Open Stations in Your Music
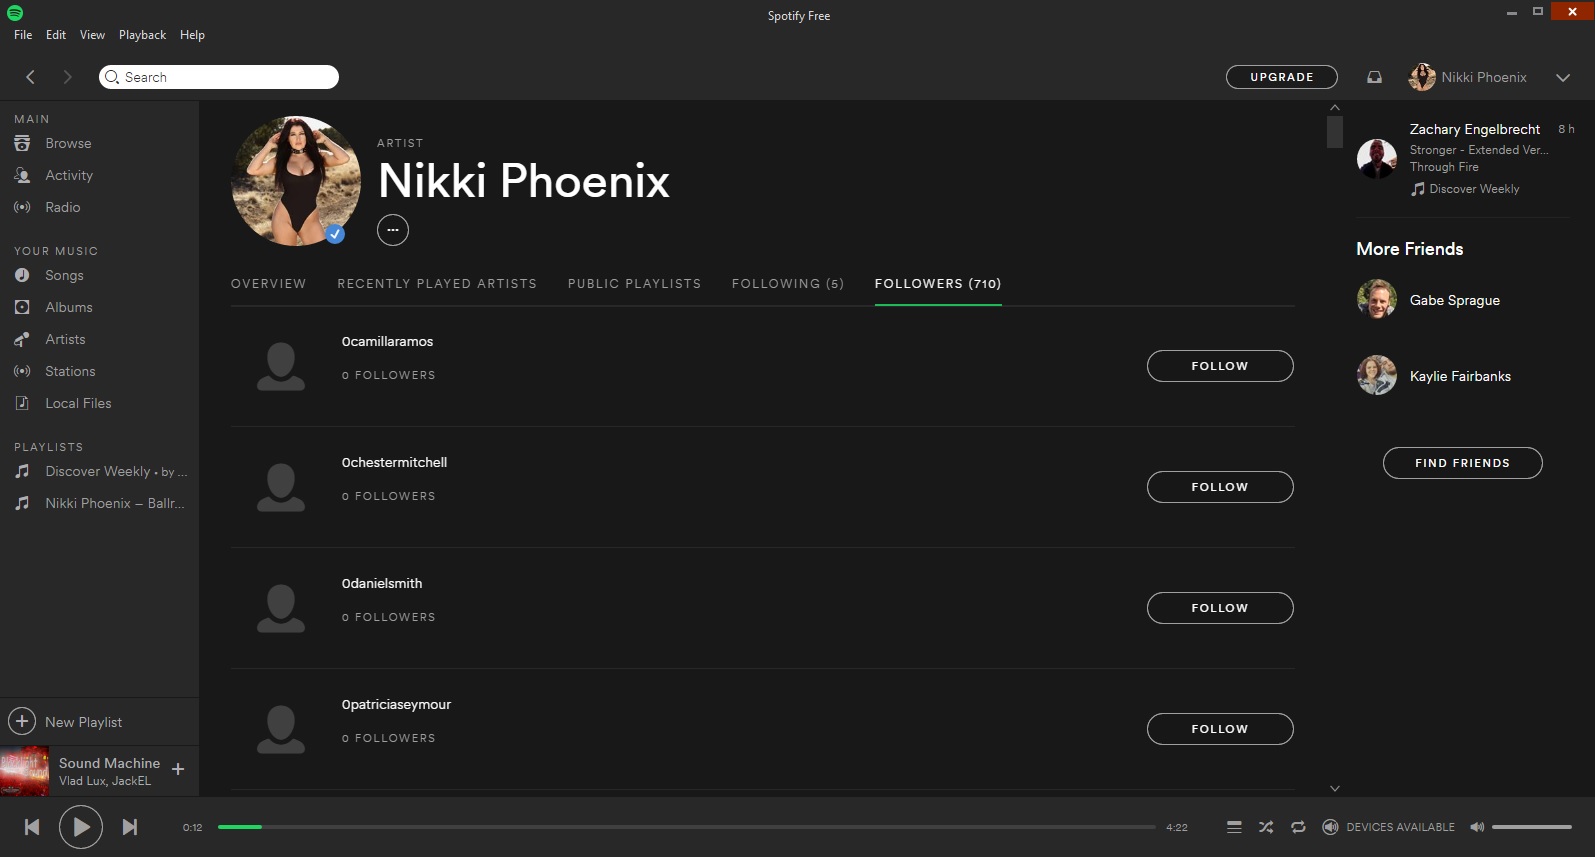The image size is (1595, 857). click(70, 371)
